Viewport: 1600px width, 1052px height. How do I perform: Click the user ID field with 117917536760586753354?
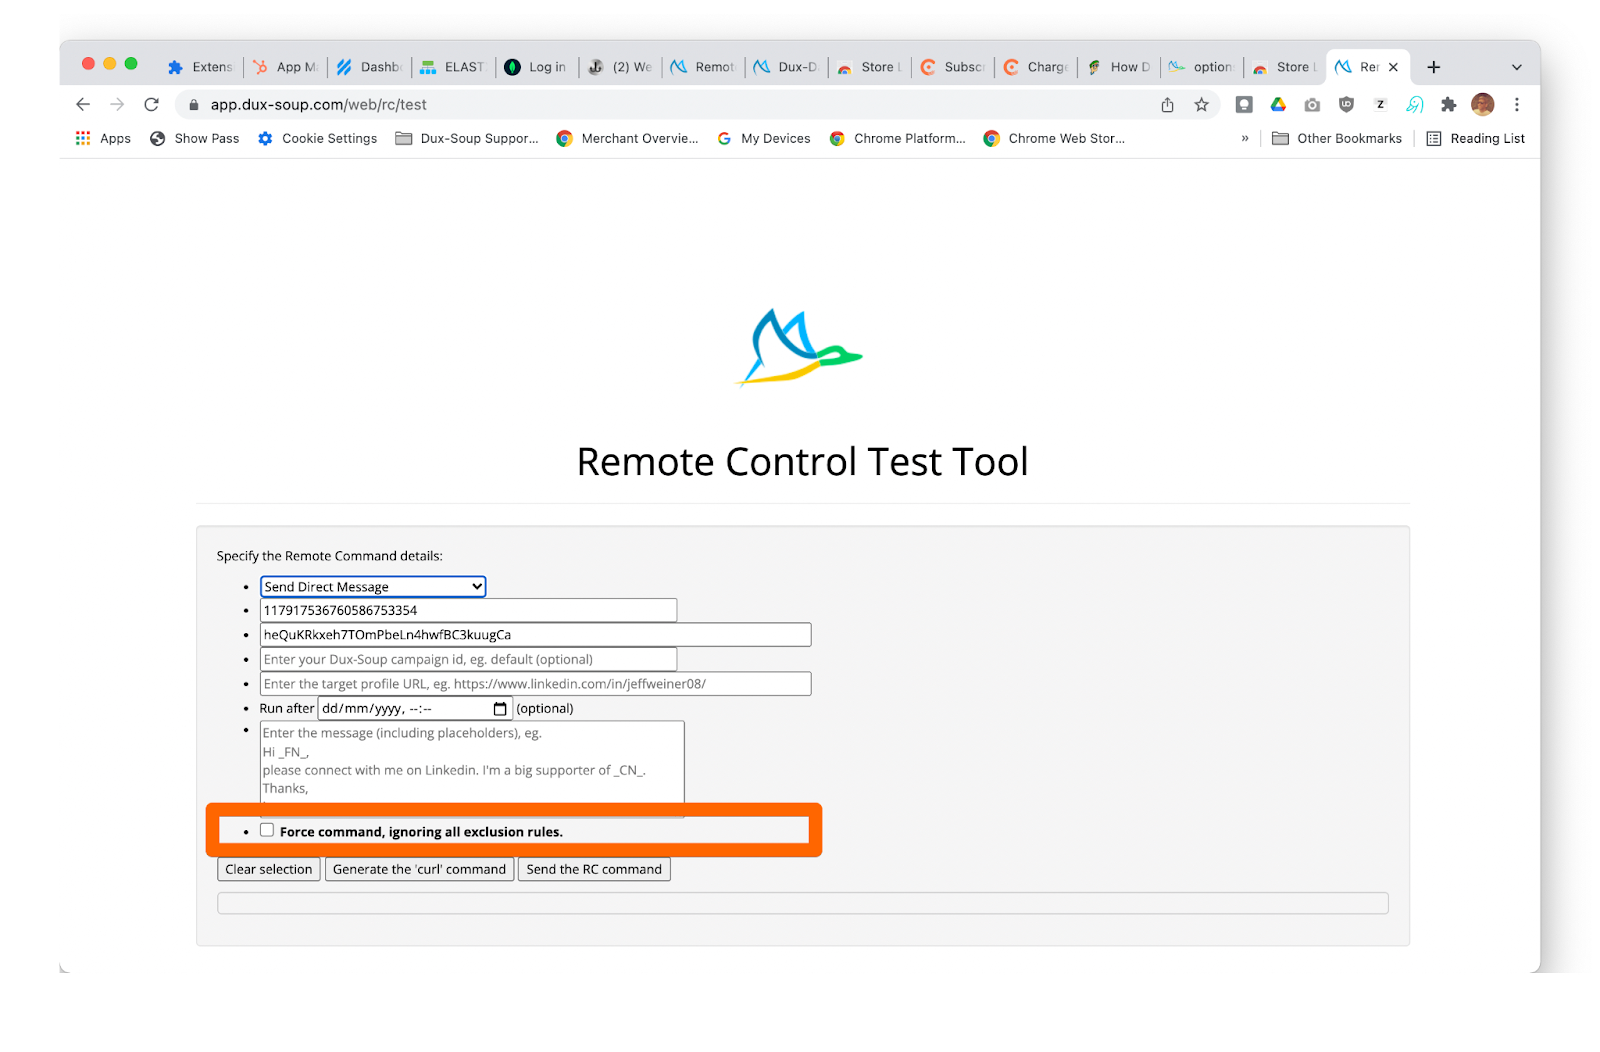(468, 610)
